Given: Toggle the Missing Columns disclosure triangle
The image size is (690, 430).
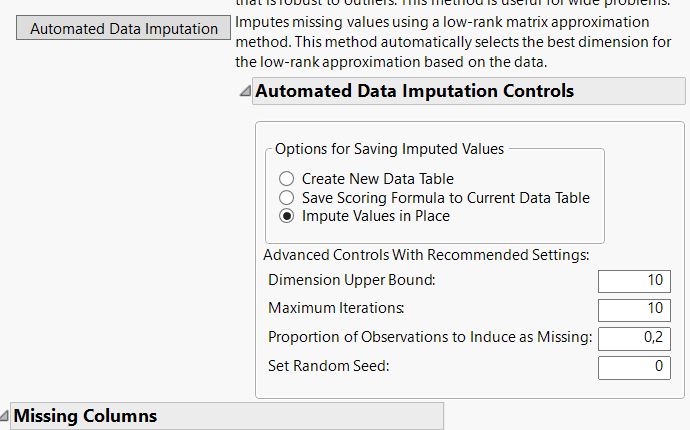Looking at the screenshot, I should (x=5, y=416).
